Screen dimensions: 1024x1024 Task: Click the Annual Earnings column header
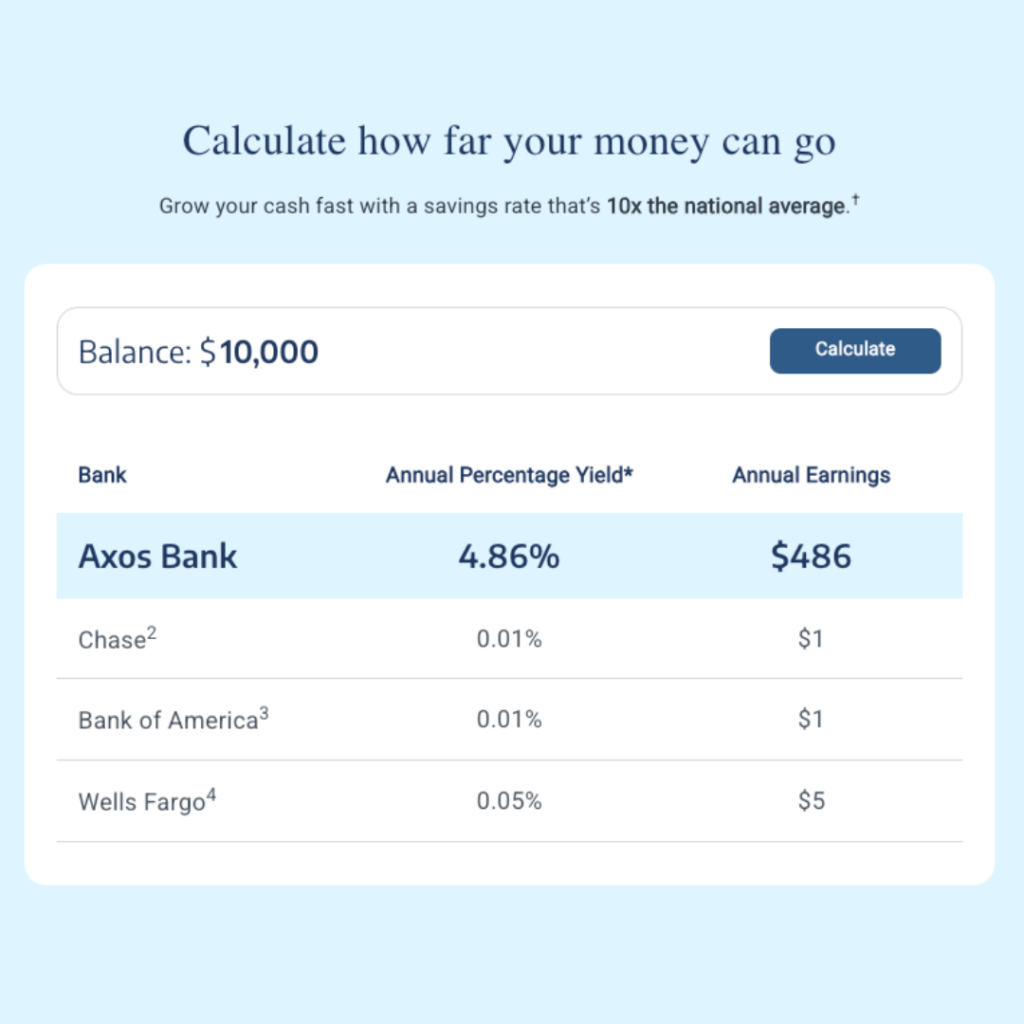click(811, 475)
